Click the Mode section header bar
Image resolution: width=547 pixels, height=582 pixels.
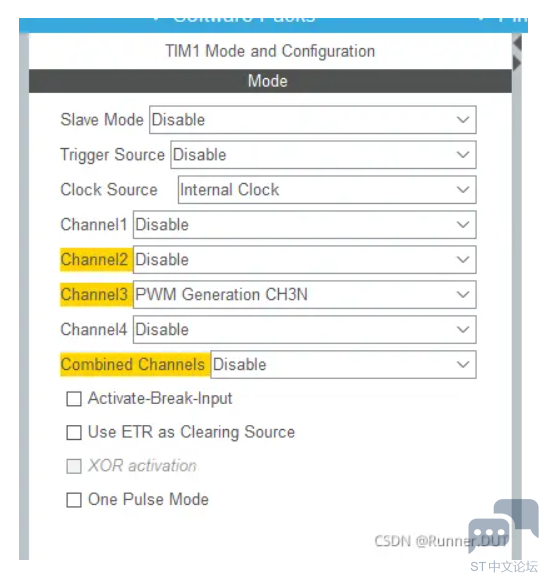[x=270, y=81]
